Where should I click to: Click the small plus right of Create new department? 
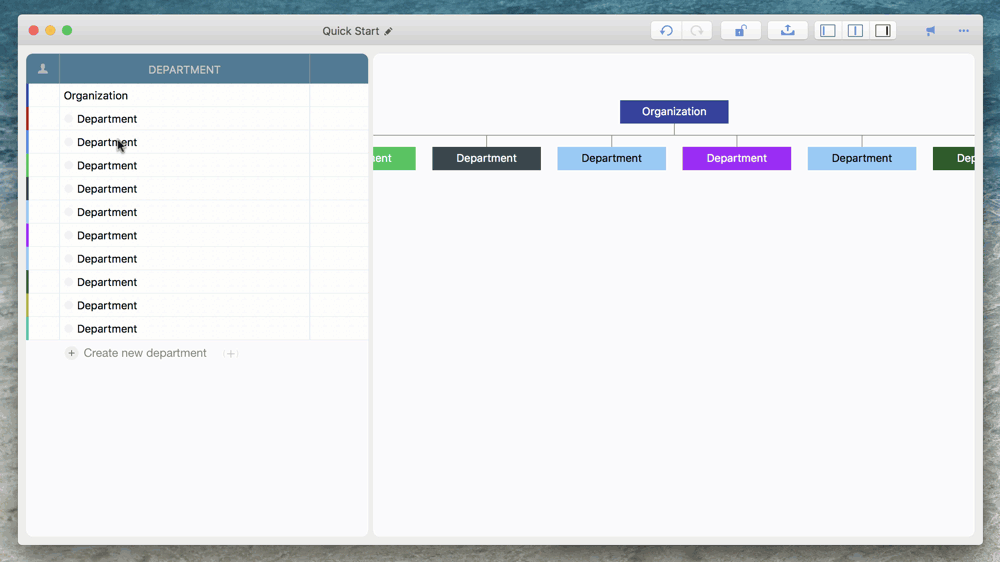[x=231, y=354]
